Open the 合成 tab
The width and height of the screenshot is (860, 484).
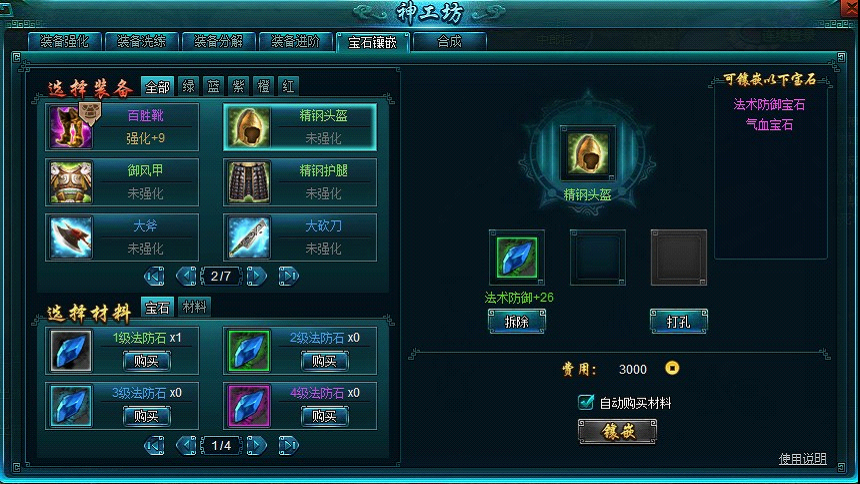point(450,42)
